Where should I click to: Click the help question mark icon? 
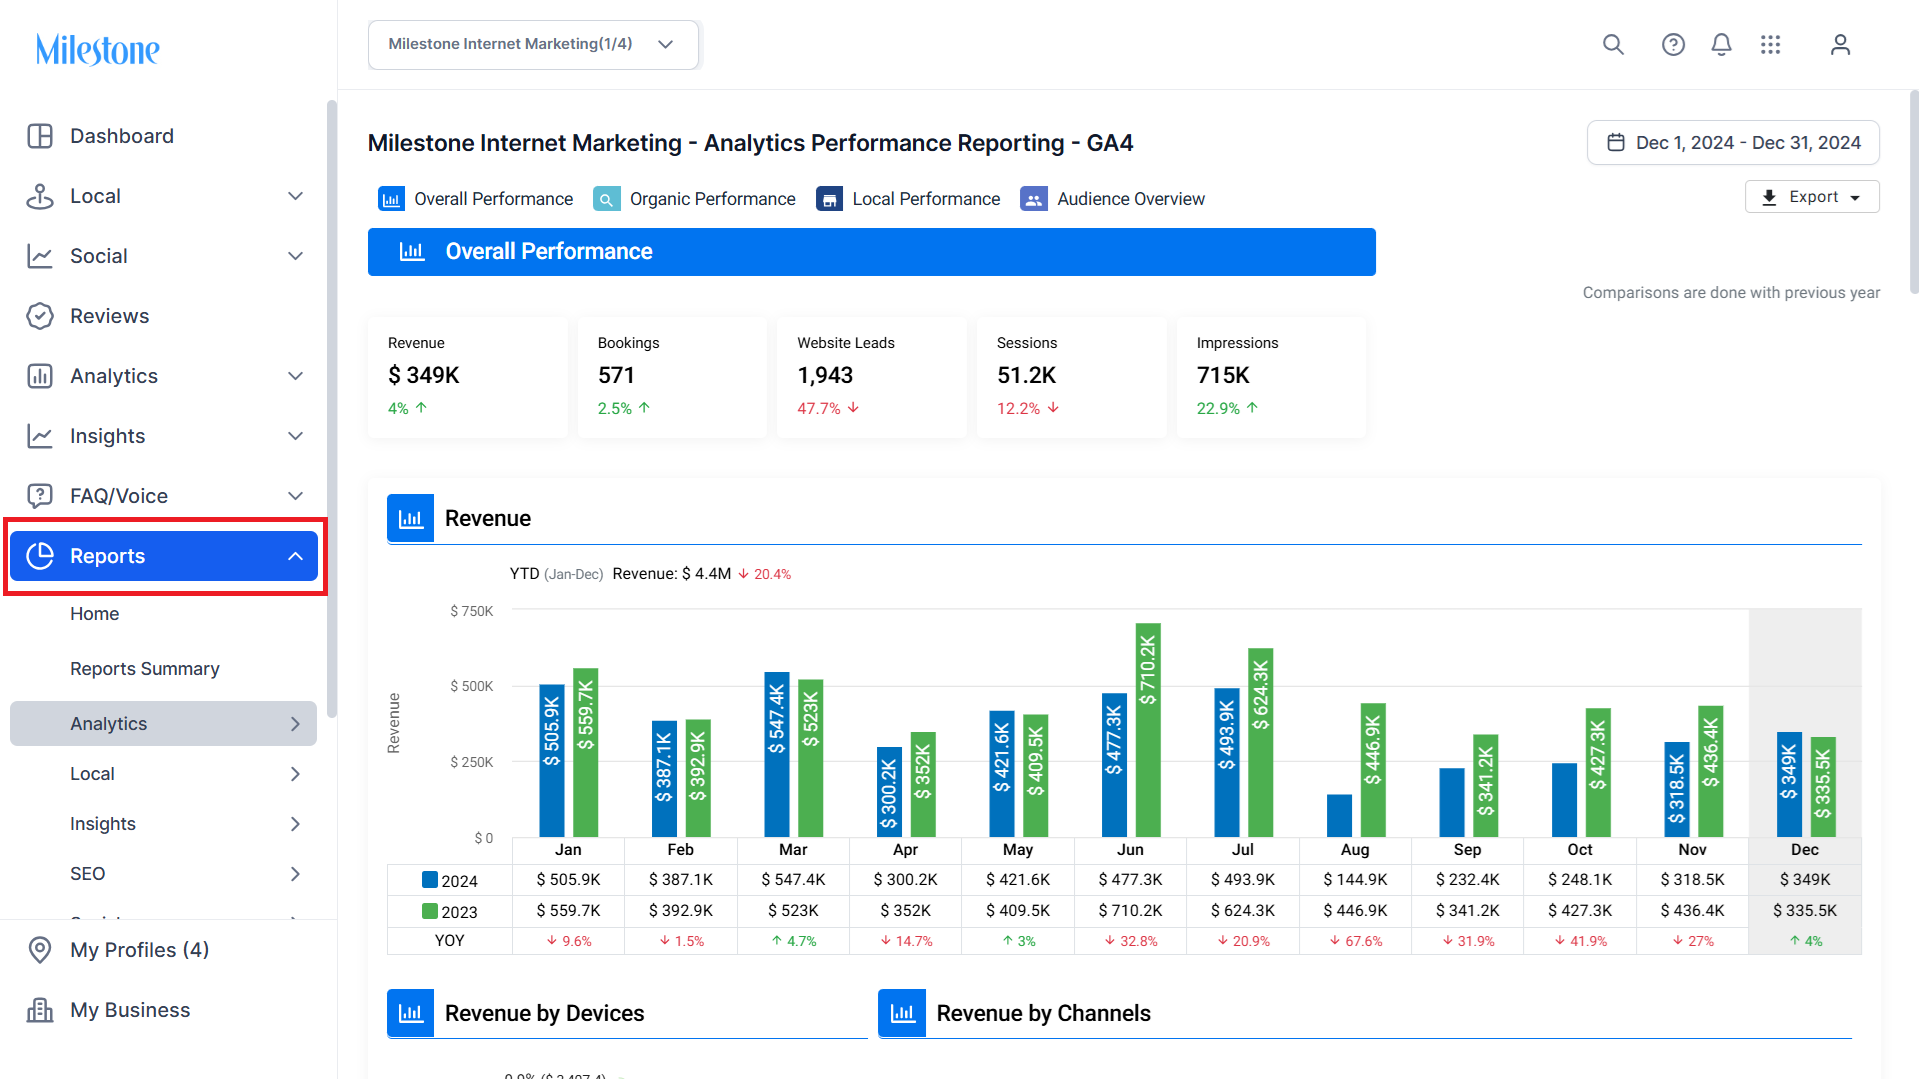[x=1673, y=44]
